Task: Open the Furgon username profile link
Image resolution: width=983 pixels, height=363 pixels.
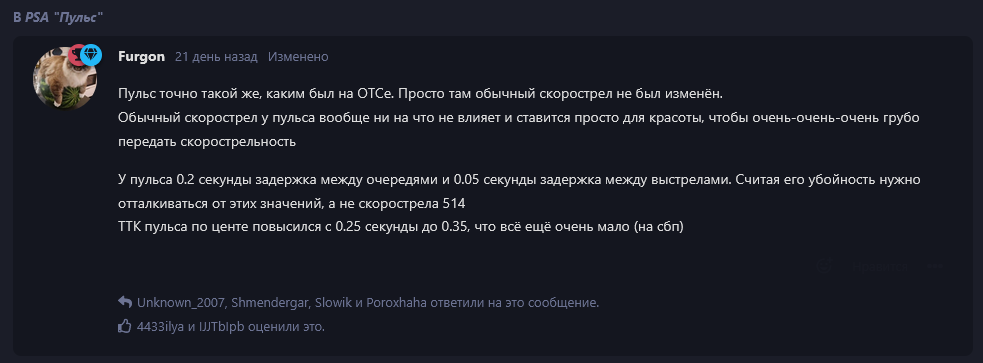Action: (141, 56)
